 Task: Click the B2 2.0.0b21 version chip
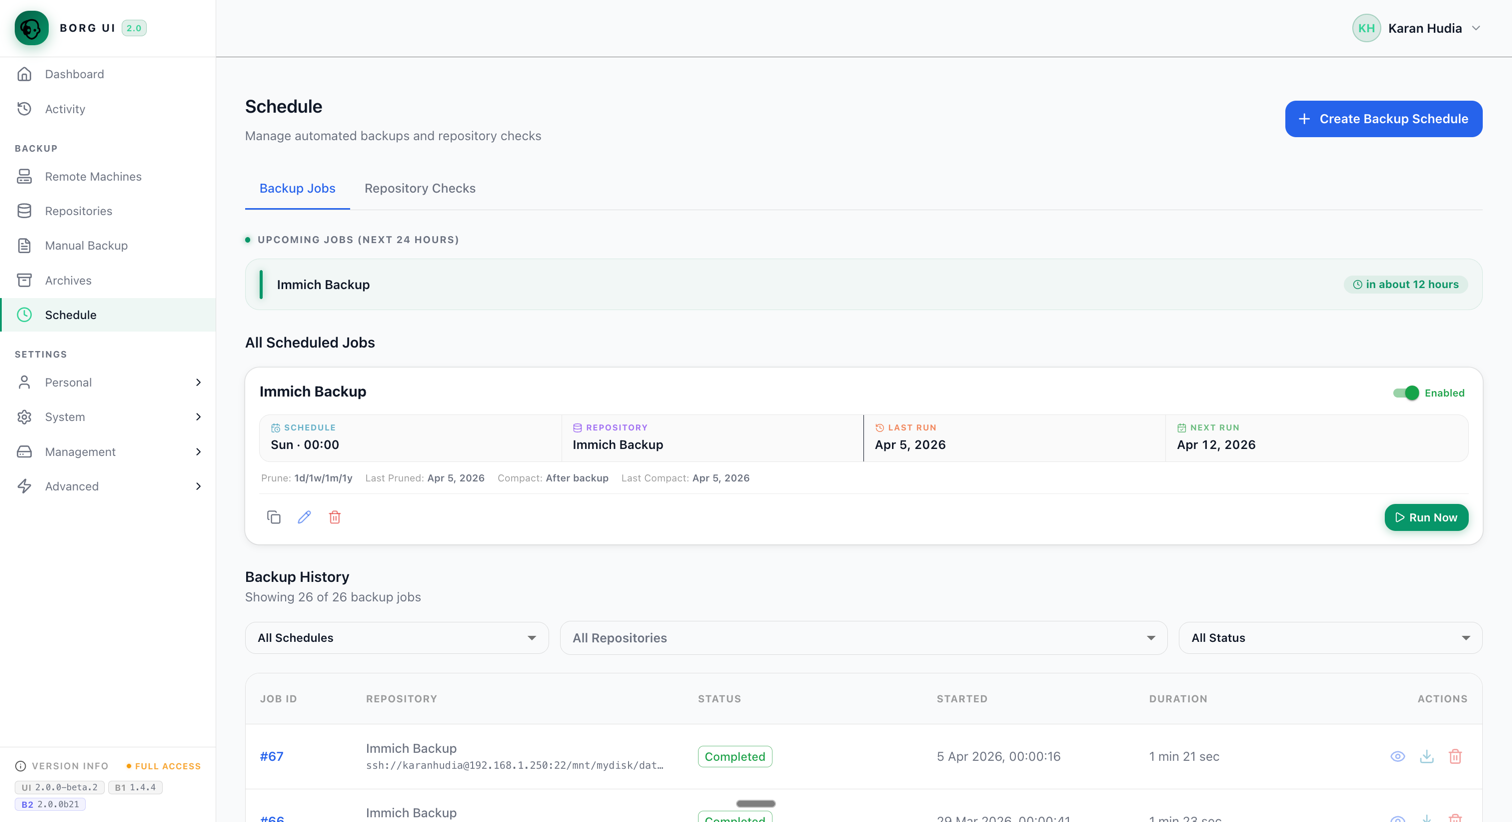[50, 804]
